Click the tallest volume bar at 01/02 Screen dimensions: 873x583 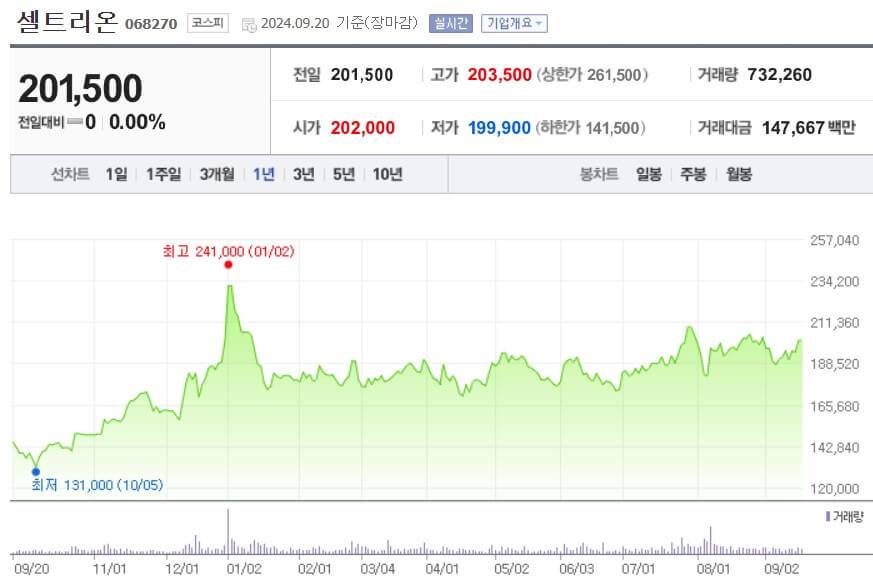(228, 531)
